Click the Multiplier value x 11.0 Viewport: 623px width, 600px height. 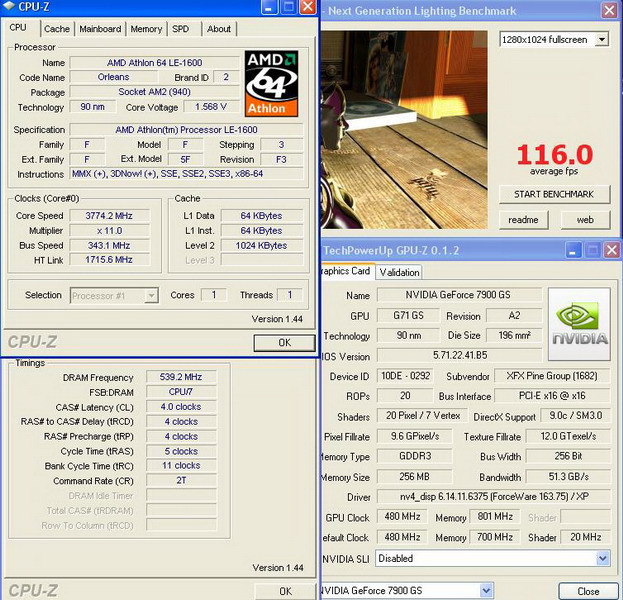click(x=109, y=230)
